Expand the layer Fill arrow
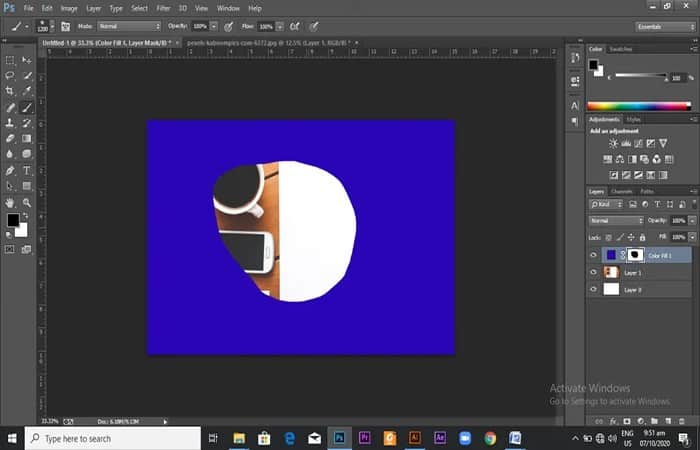This screenshot has height=450, width=700. click(x=692, y=238)
